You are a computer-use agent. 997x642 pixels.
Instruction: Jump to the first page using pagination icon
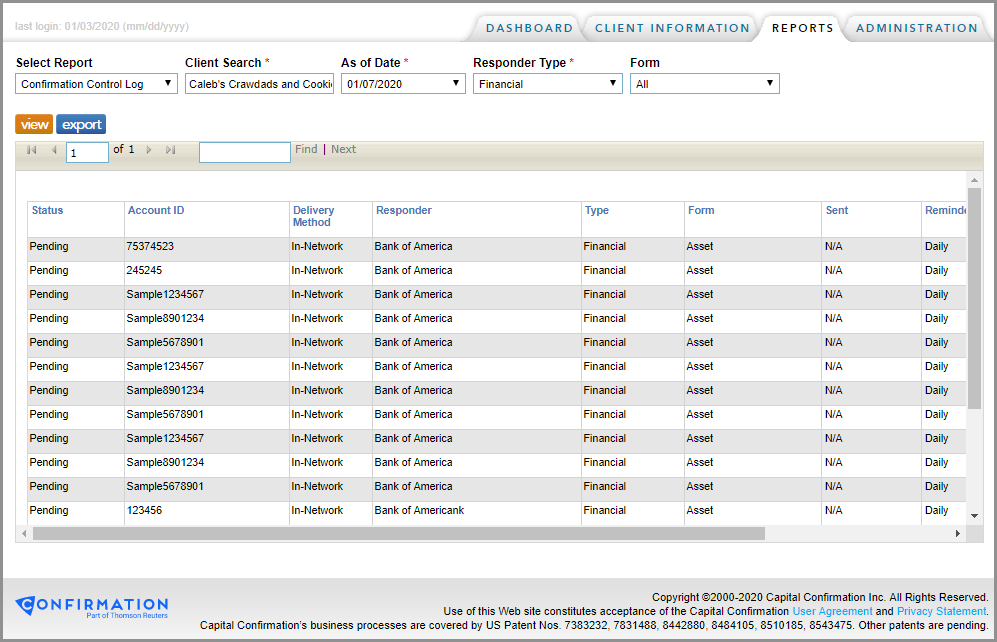pyautogui.click(x=32, y=149)
